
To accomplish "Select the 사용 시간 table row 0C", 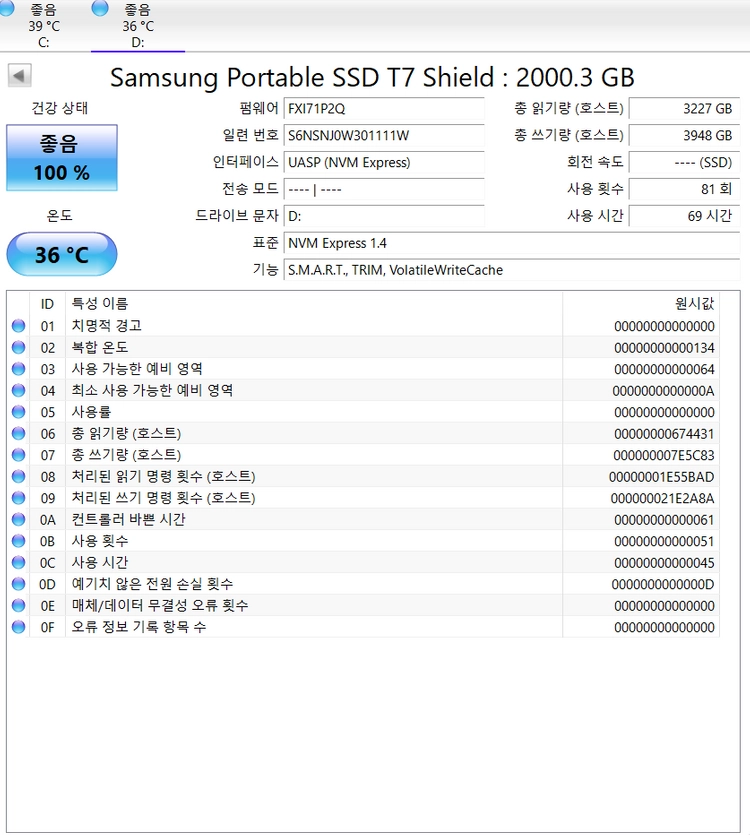I will pos(363,562).
